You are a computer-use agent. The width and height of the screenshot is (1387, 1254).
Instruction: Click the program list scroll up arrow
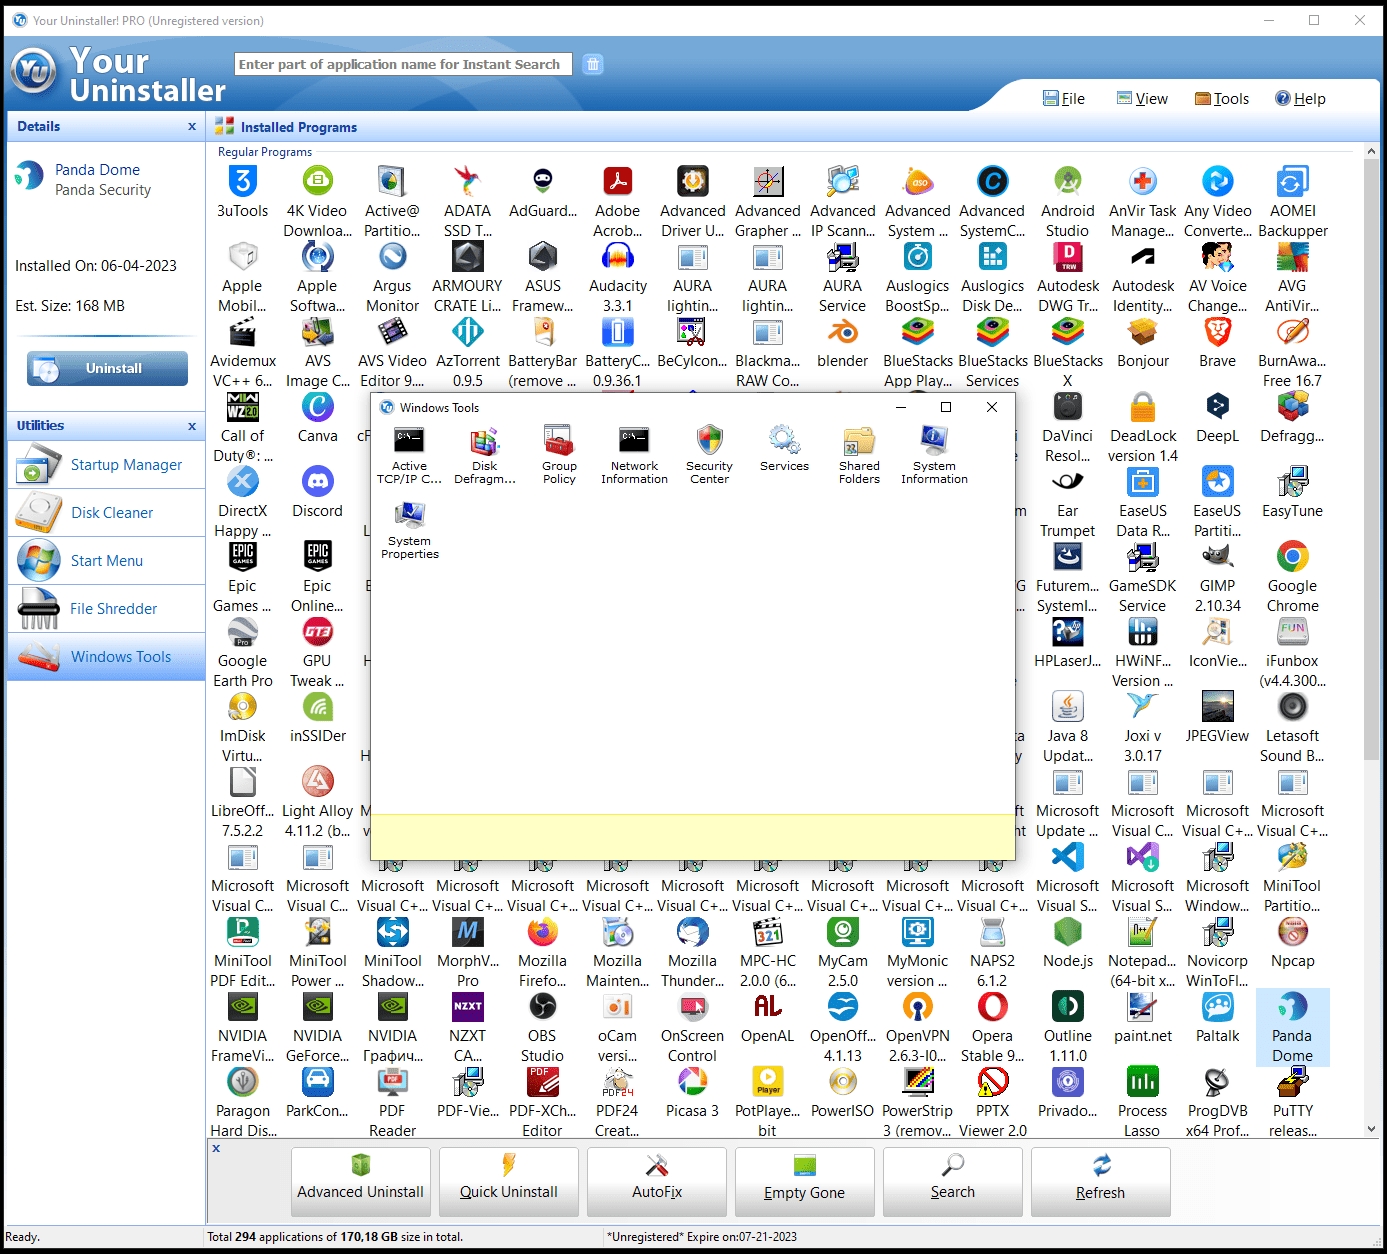[1371, 152]
